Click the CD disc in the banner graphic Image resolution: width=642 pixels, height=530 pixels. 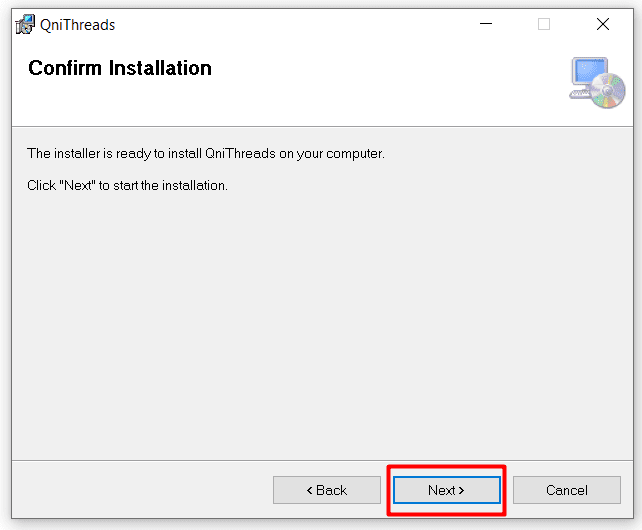point(606,91)
